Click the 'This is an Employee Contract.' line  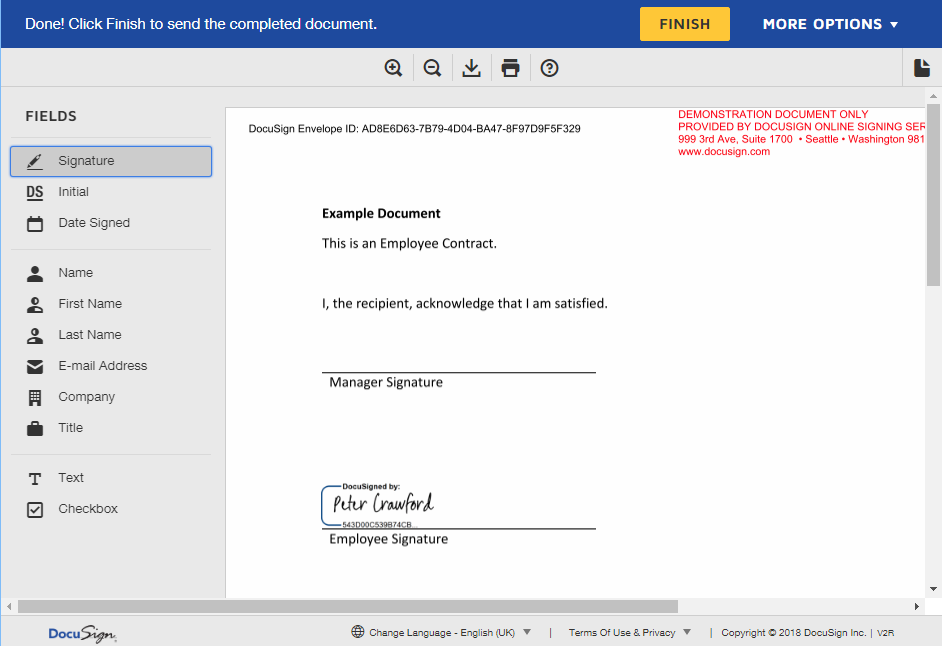click(409, 243)
